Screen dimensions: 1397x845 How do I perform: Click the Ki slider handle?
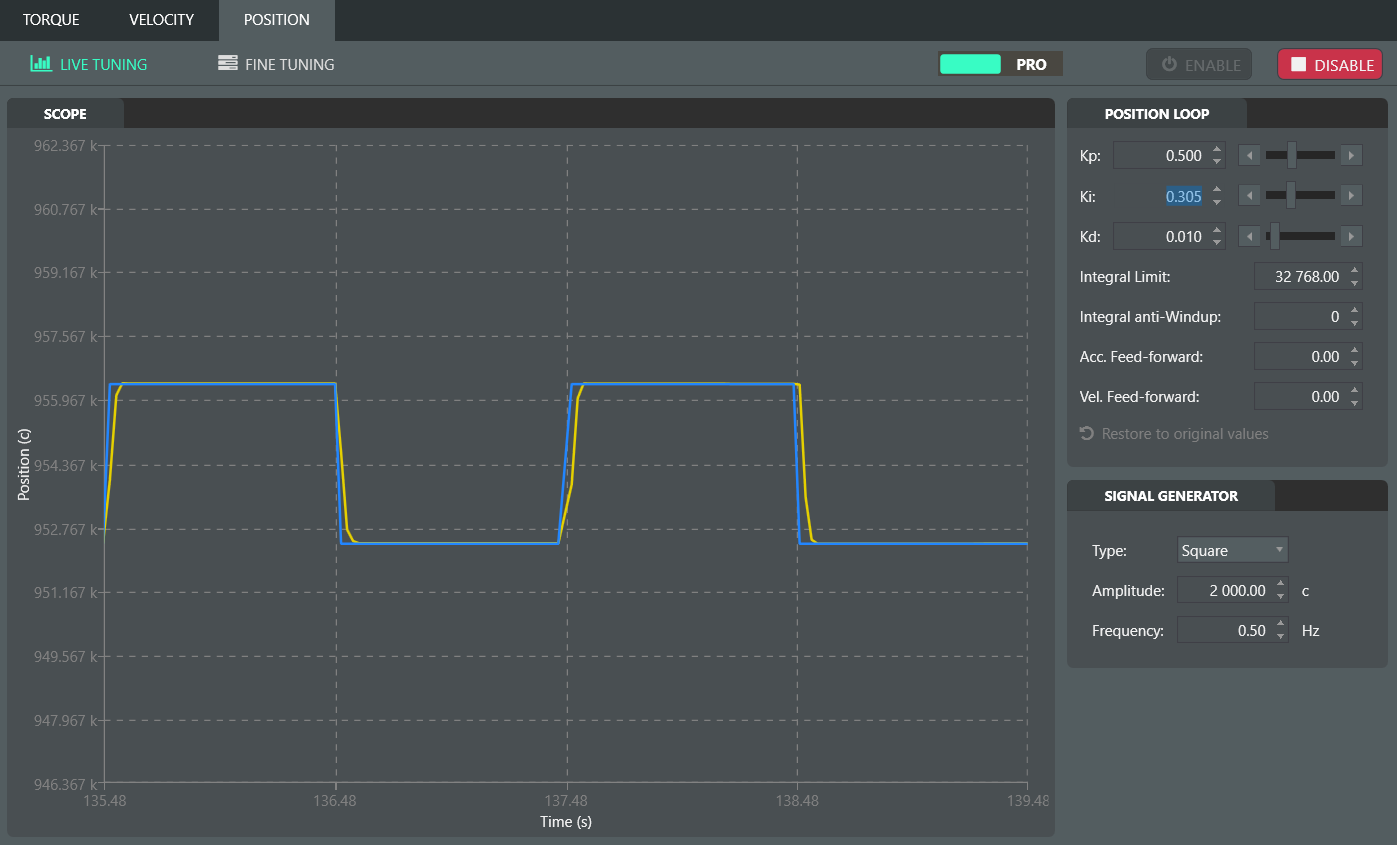[x=1291, y=195]
